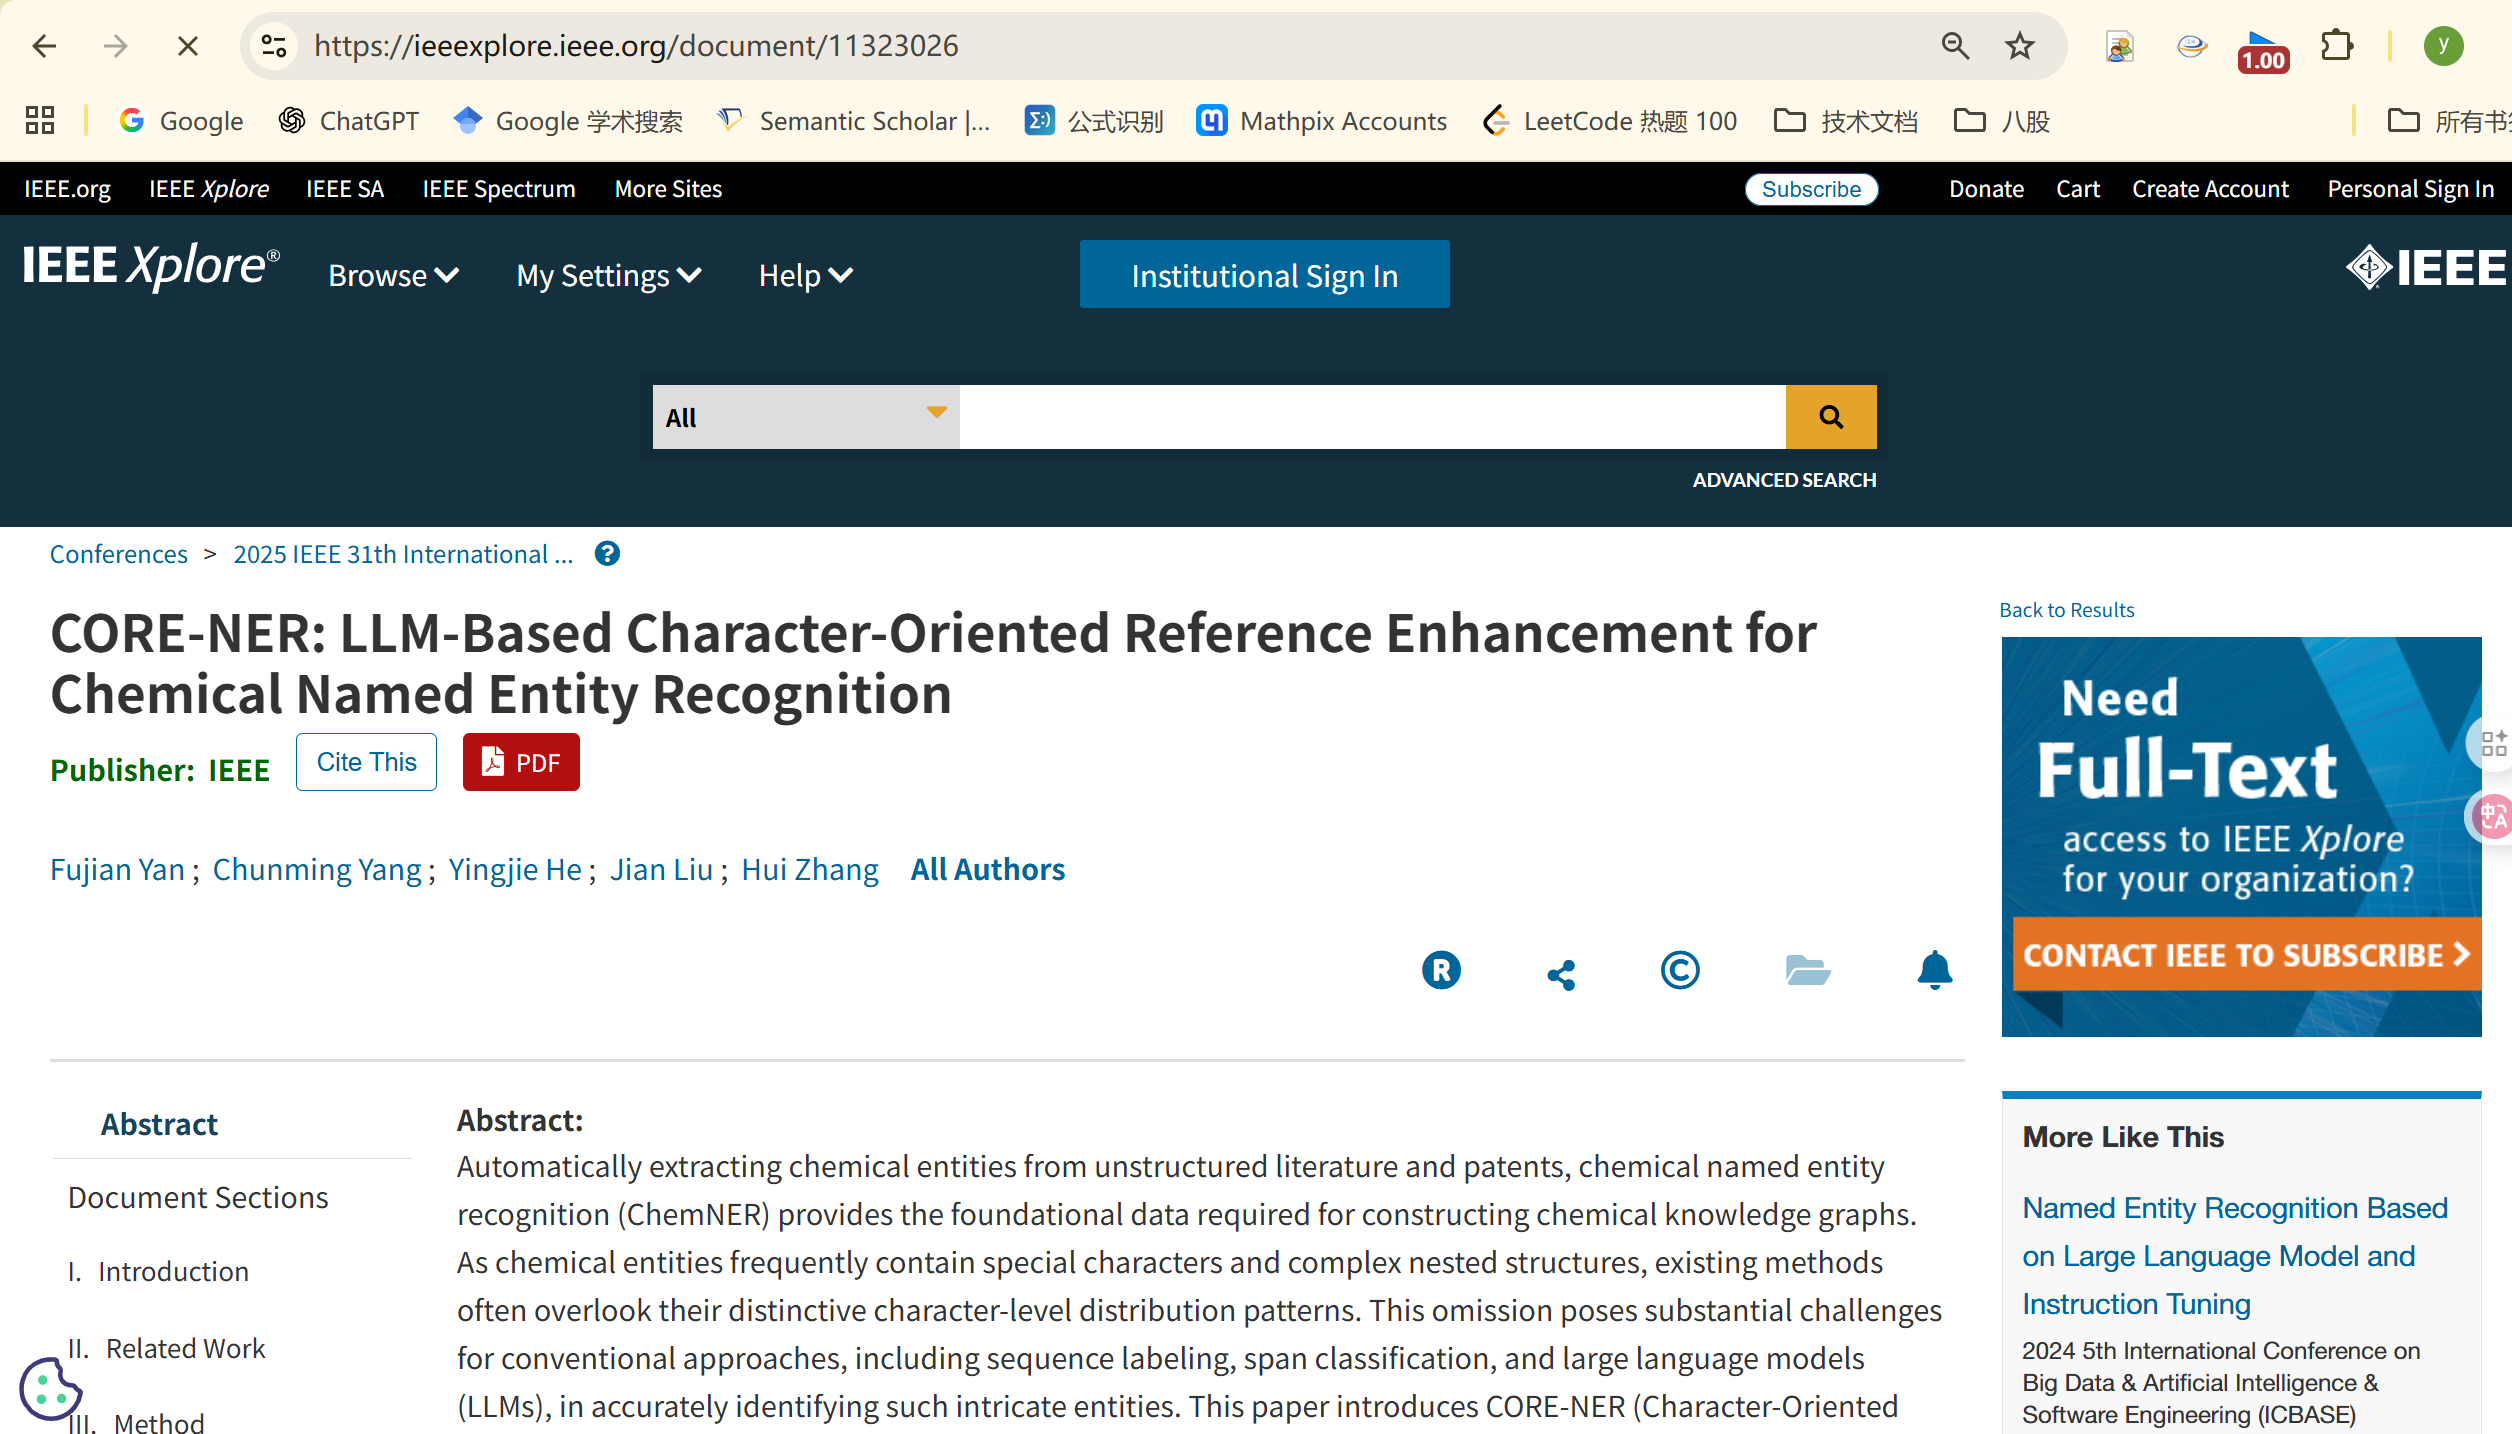
Task: Expand the Browse dropdown menu
Action: point(393,276)
